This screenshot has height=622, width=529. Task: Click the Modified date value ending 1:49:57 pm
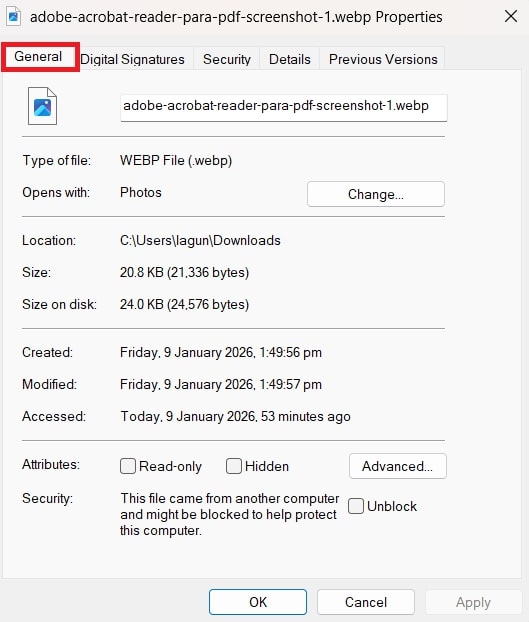tap(221, 384)
